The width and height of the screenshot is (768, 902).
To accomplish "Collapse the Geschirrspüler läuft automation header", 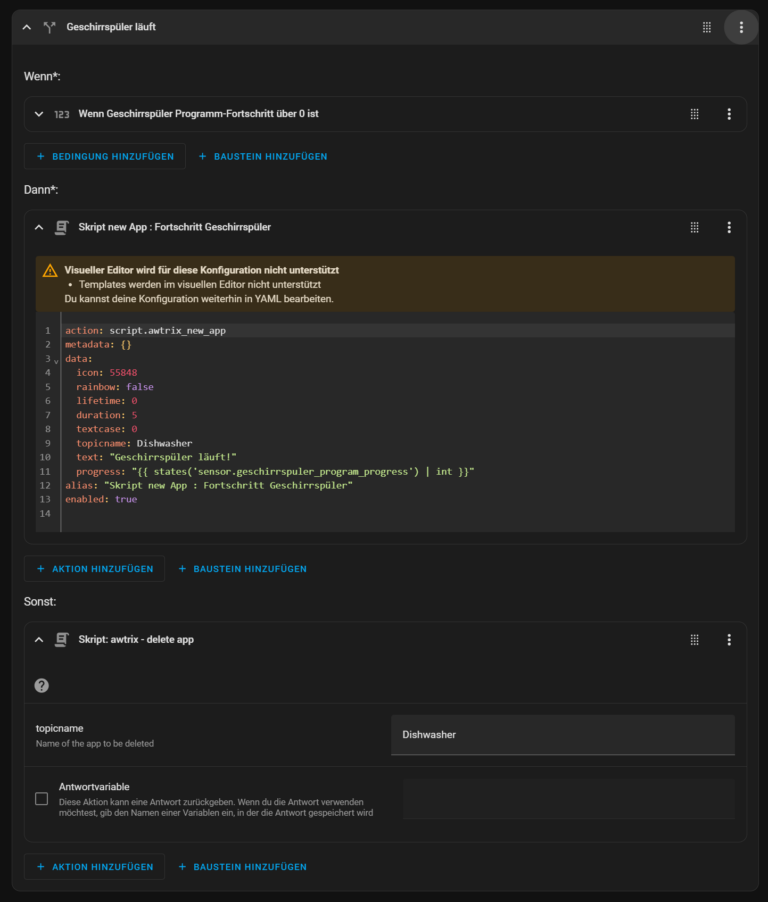I will pyautogui.click(x=26, y=27).
